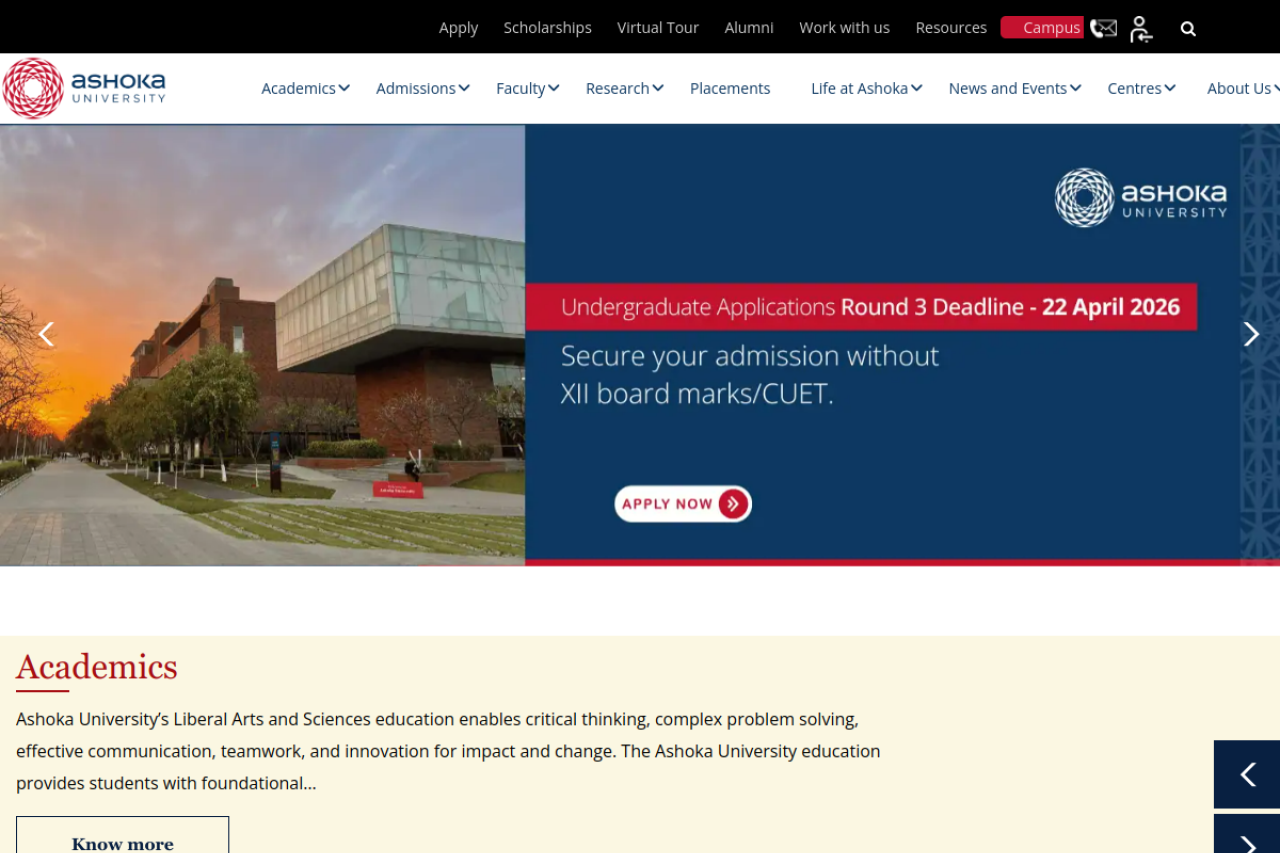Viewport: 1280px width, 853px height.
Task: Open the user login icon
Action: click(x=1140, y=29)
